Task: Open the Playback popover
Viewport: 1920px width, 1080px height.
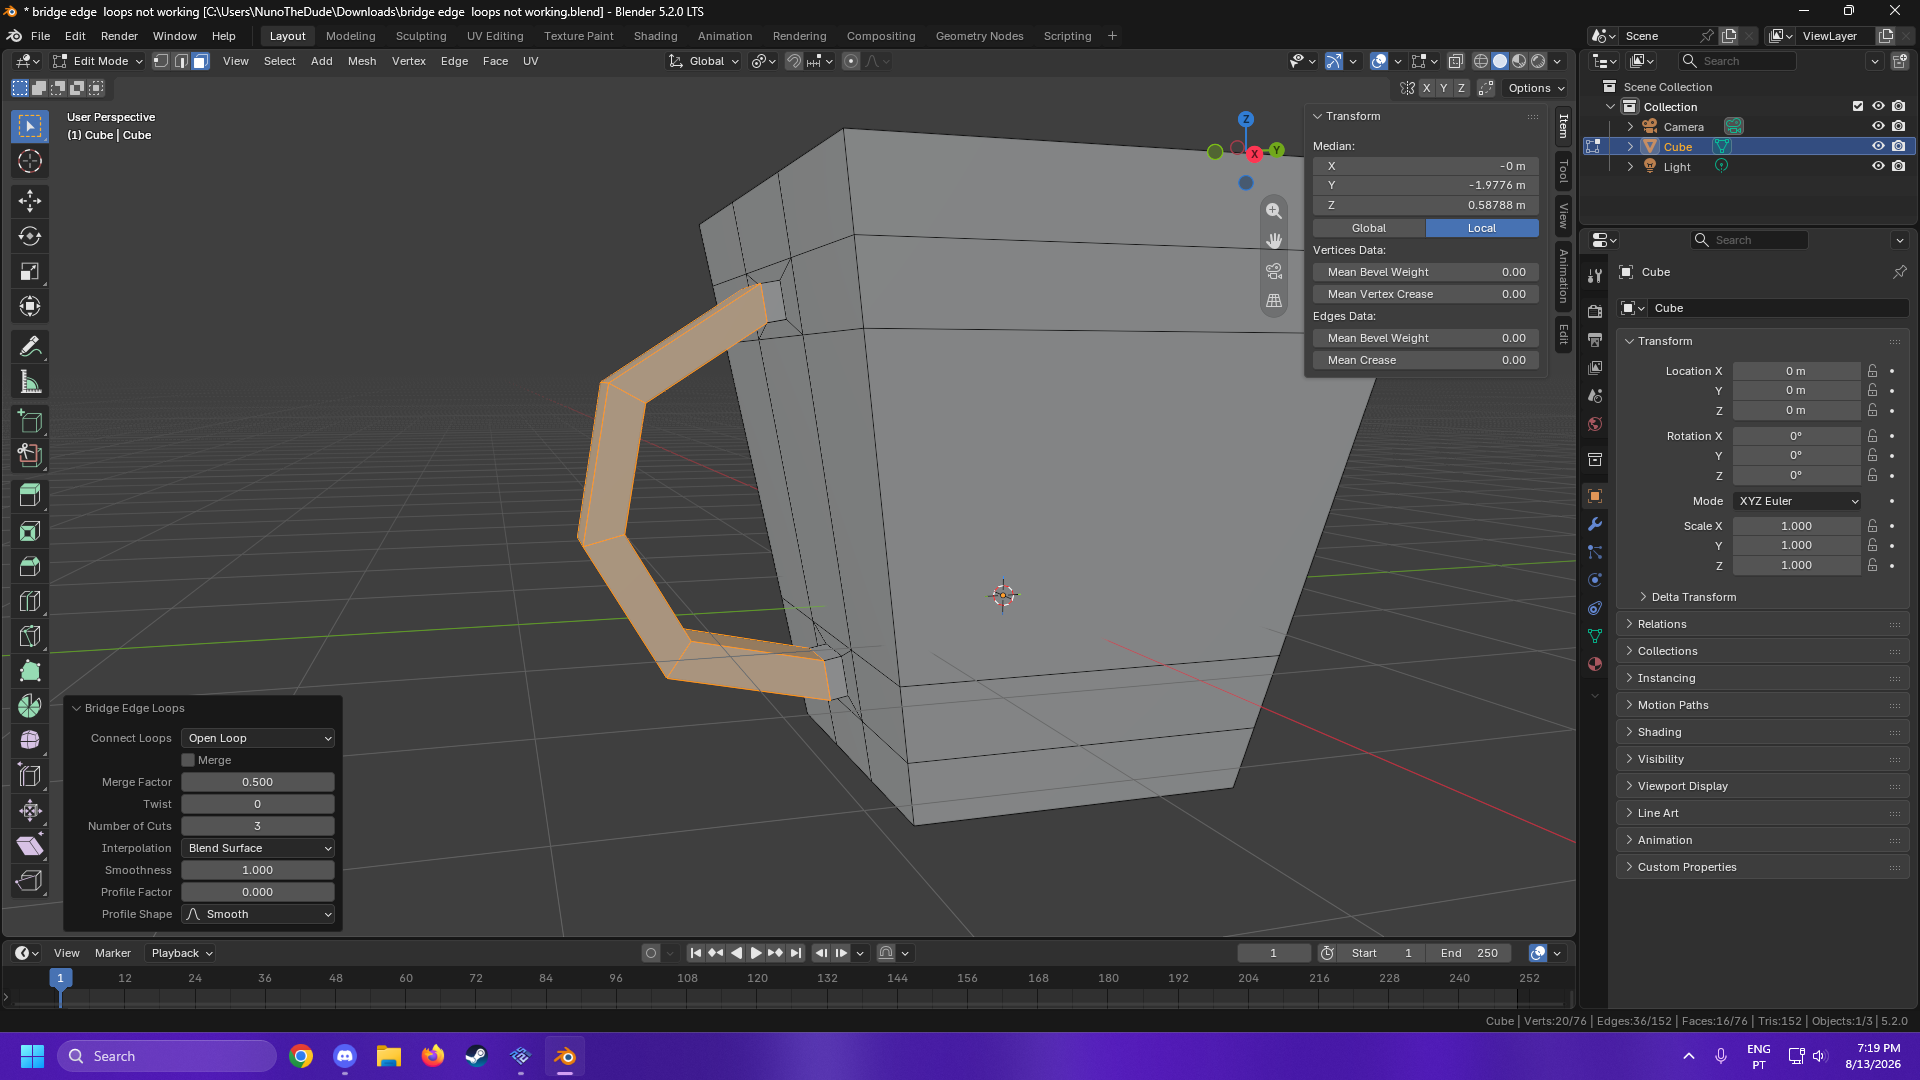Action: pos(181,953)
